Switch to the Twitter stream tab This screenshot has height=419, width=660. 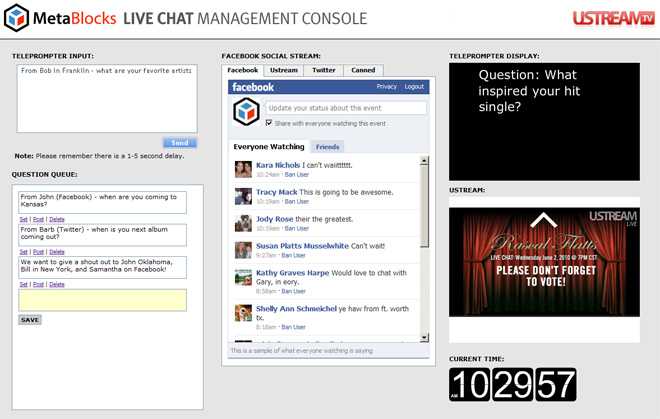tap(324, 70)
